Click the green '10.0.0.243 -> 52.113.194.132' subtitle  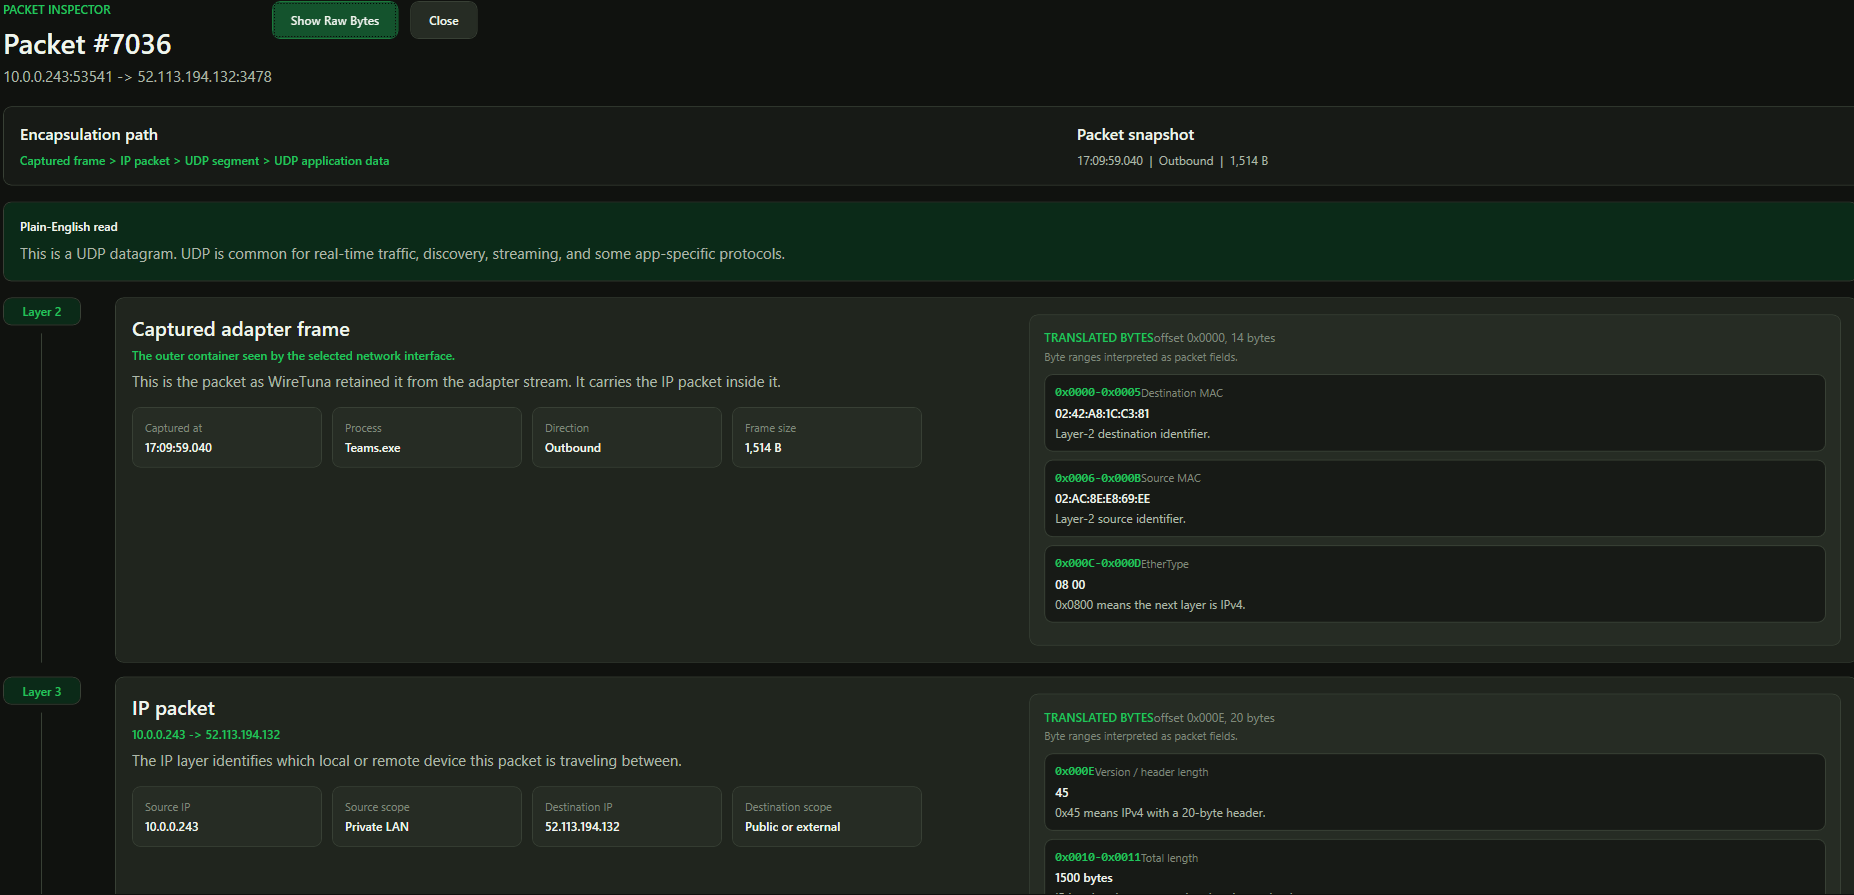(206, 735)
